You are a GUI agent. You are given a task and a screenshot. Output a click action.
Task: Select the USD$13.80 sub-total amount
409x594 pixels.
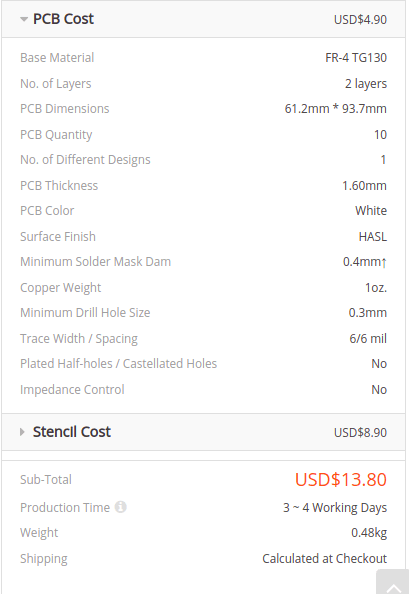point(341,480)
